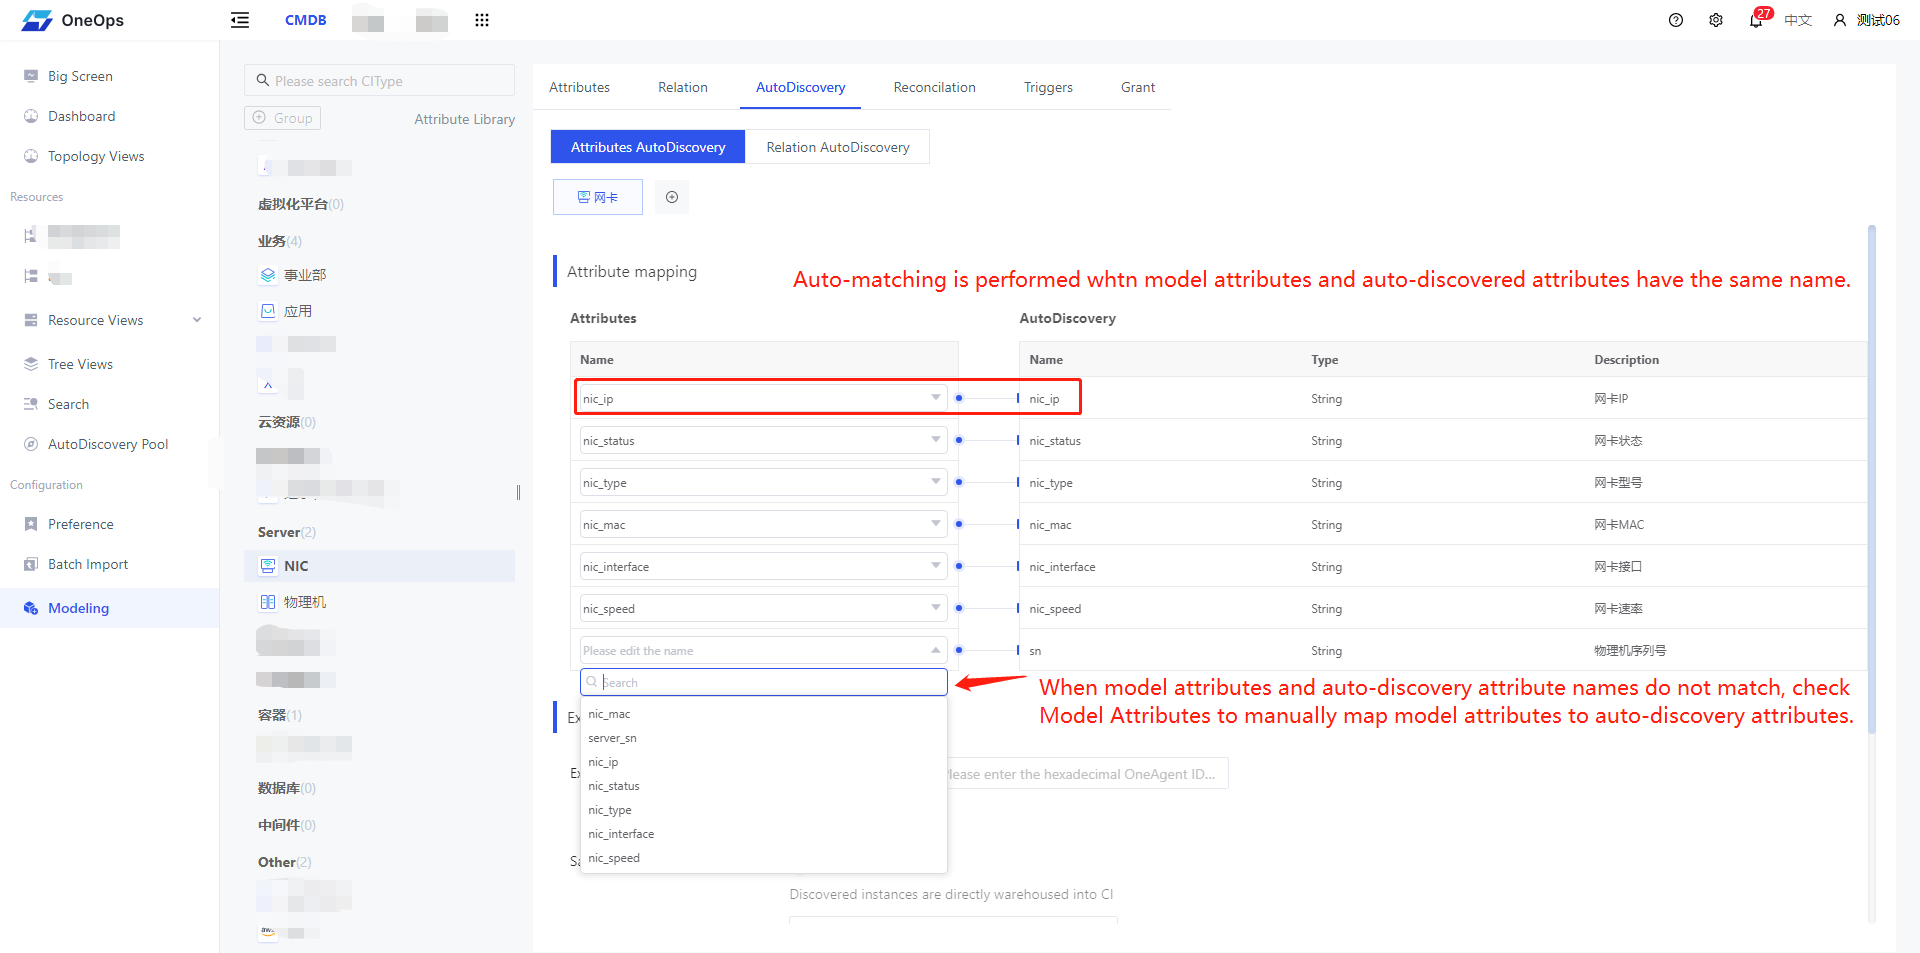Switch language to 中文
This screenshot has height=953, width=1920.
(x=1798, y=20)
